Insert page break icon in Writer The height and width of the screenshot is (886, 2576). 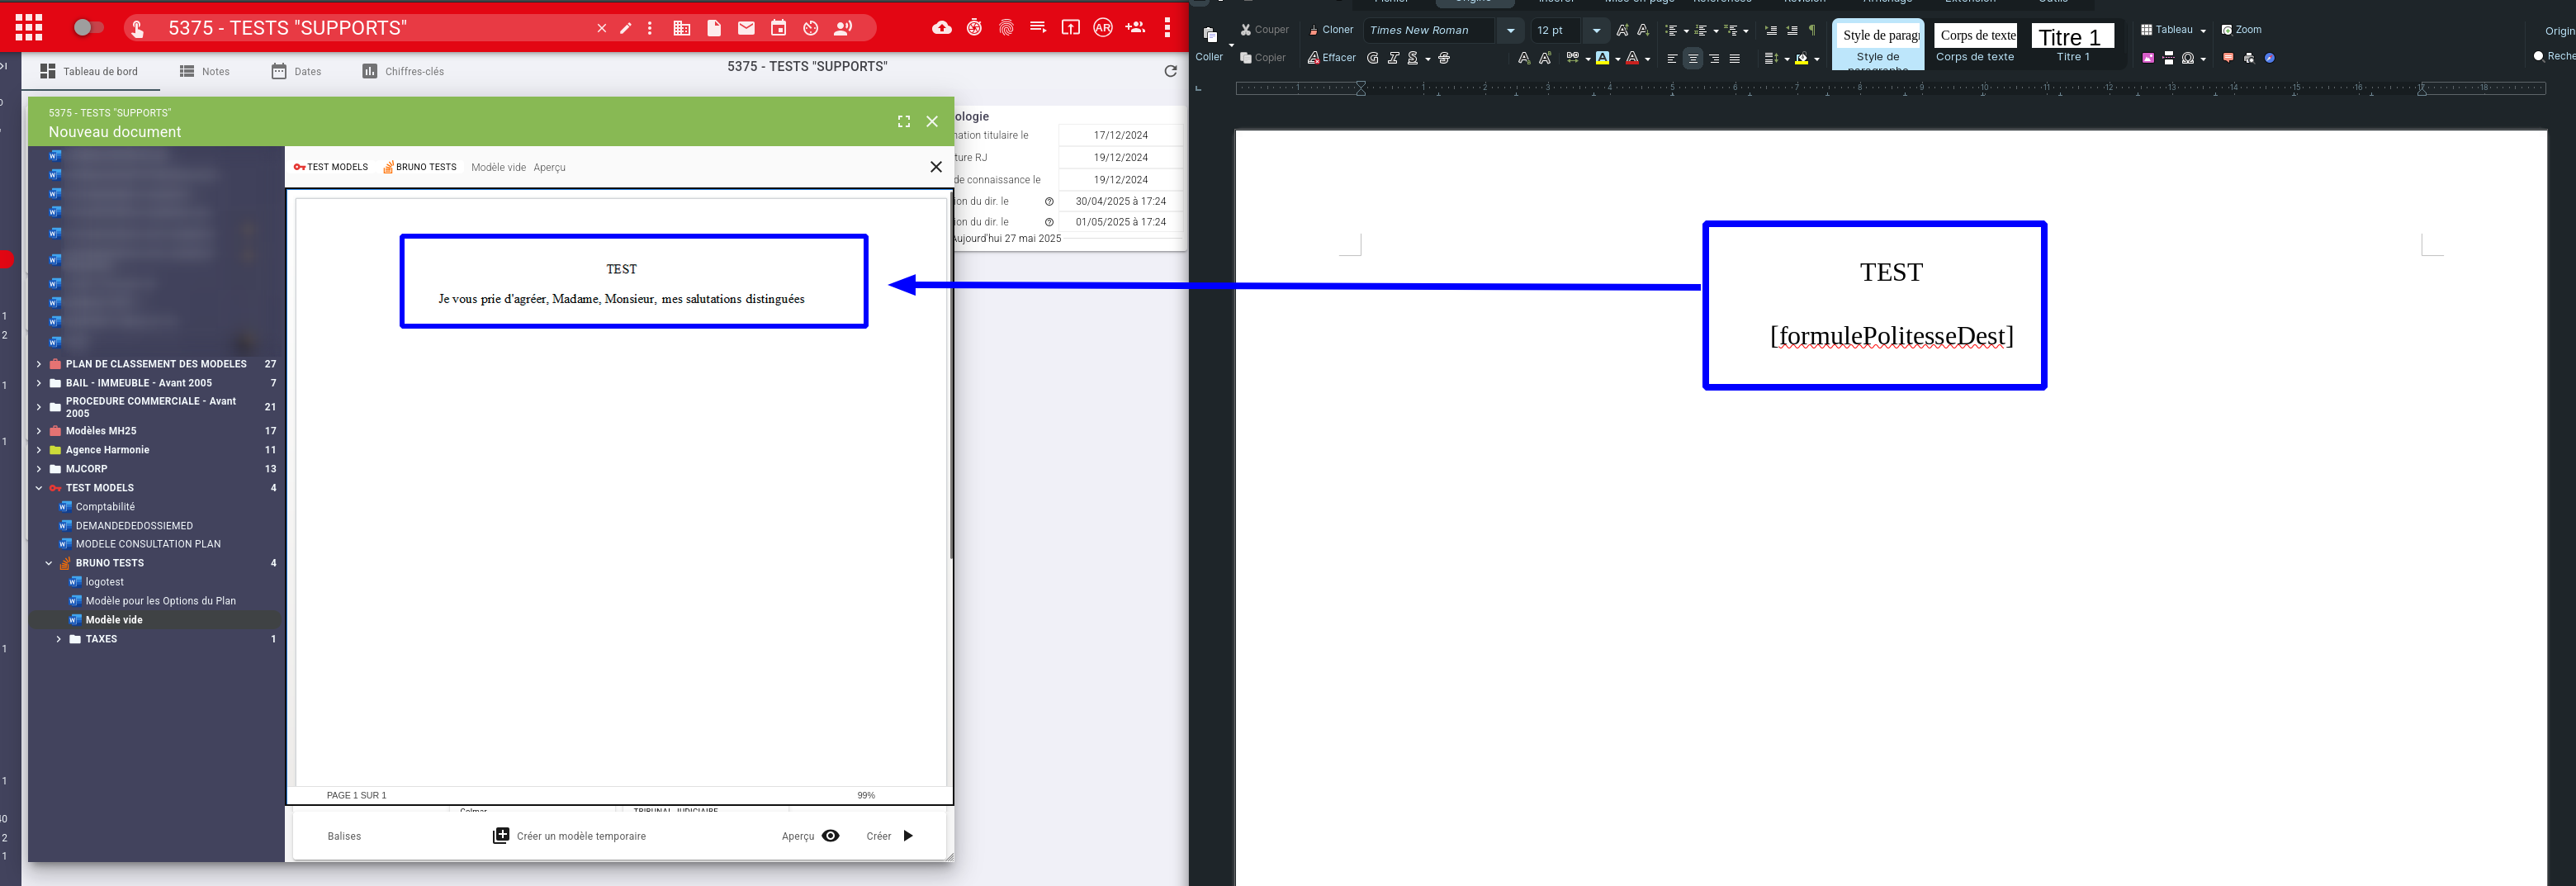pos(2169,58)
